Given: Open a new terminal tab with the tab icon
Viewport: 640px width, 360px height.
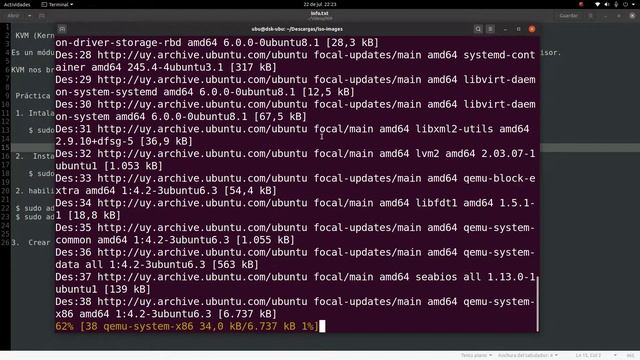Looking at the screenshot, I should pyautogui.click(x=62, y=29).
